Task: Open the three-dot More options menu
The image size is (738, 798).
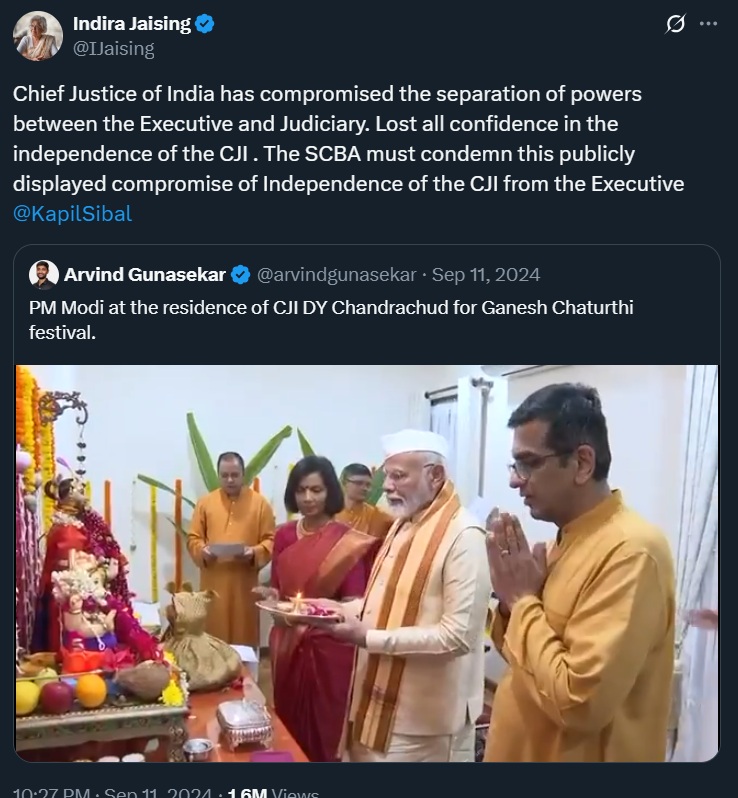Action: pyautogui.click(x=709, y=25)
